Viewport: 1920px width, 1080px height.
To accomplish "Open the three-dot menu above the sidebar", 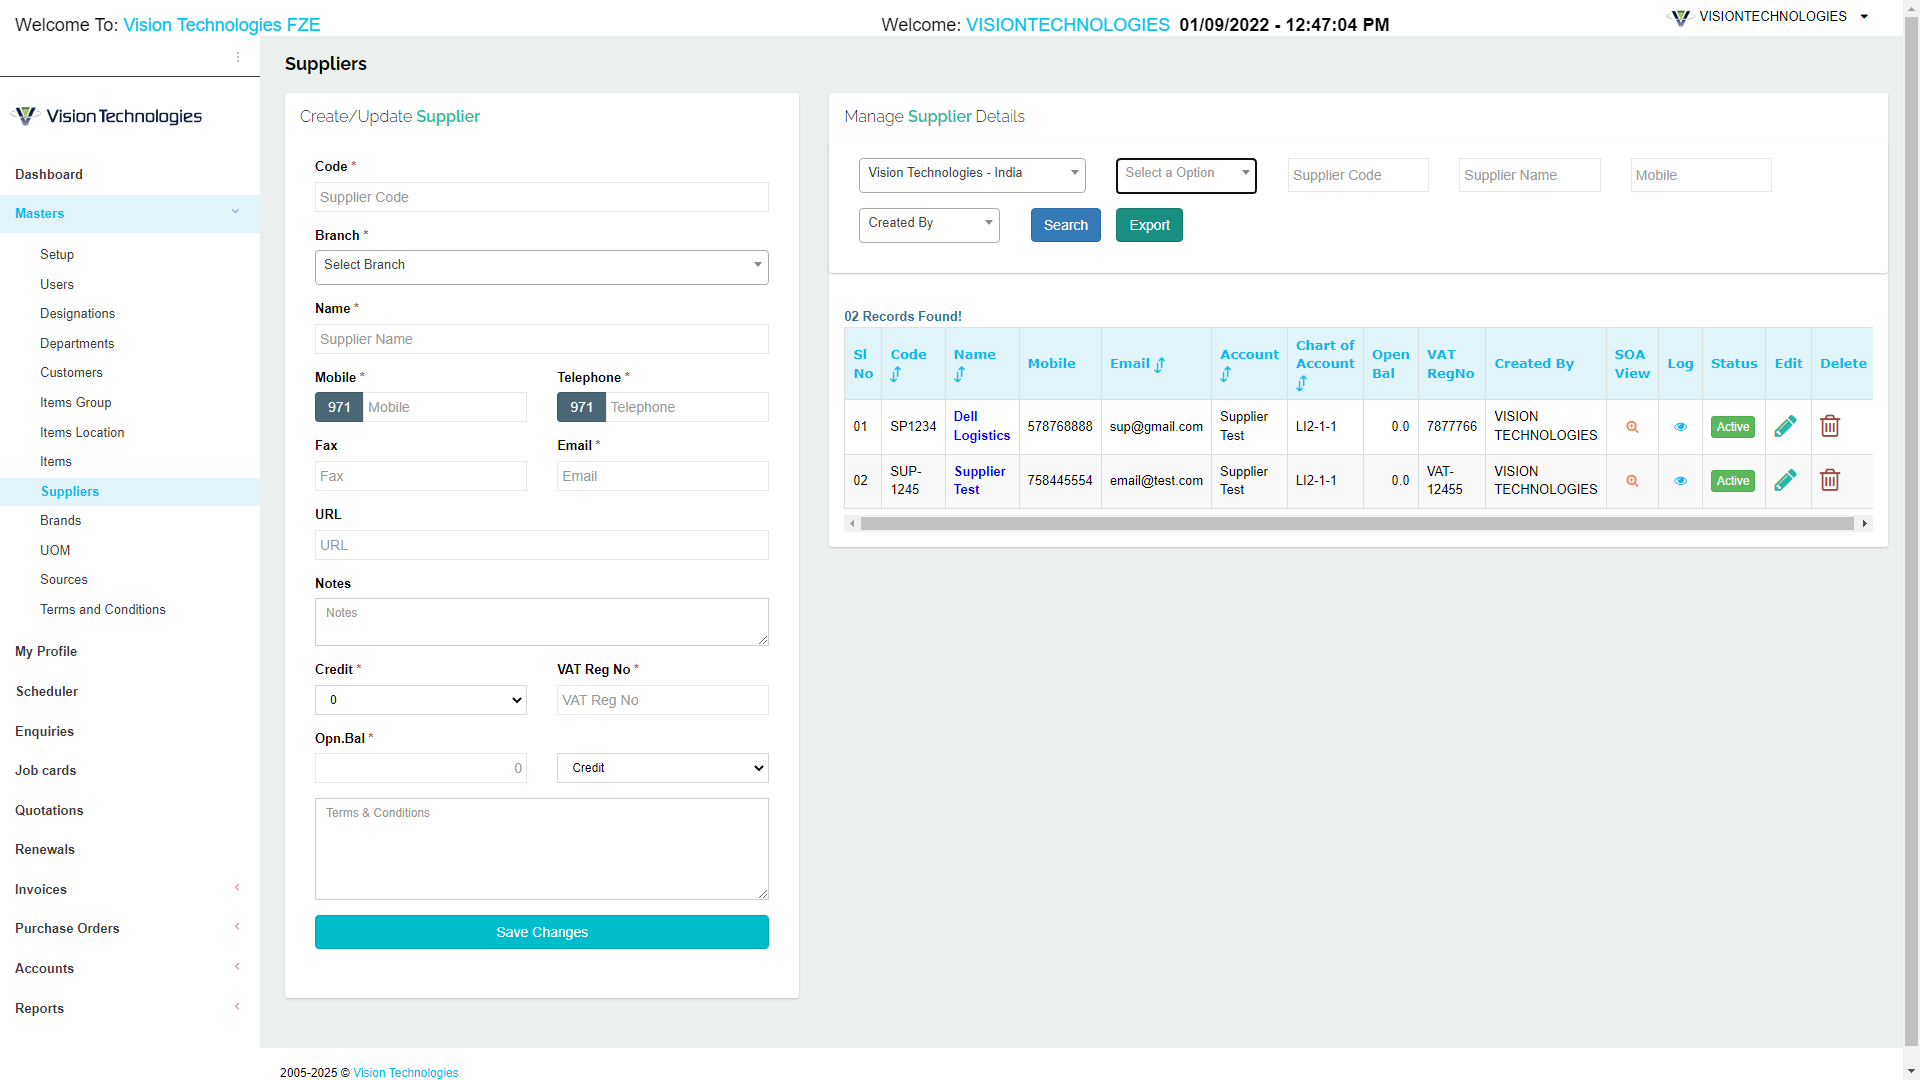I will (x=238, y=57).
